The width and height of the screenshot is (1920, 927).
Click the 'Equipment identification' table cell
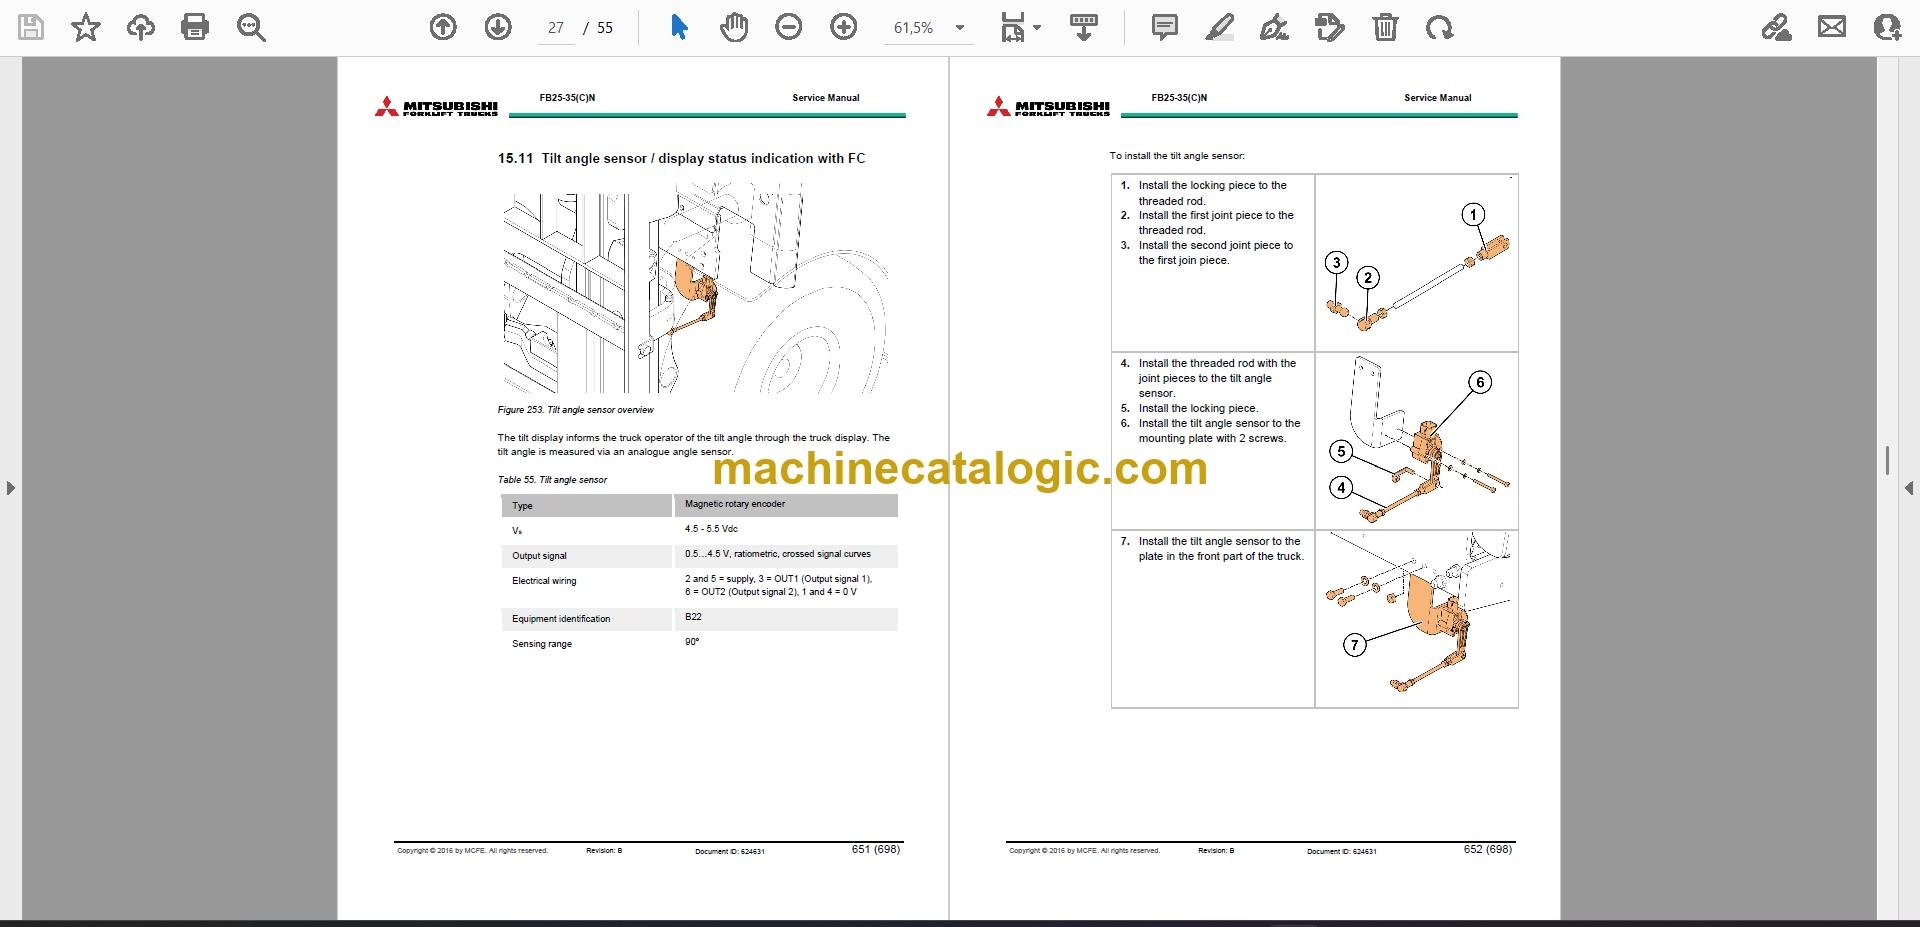[x=561, y=619]
